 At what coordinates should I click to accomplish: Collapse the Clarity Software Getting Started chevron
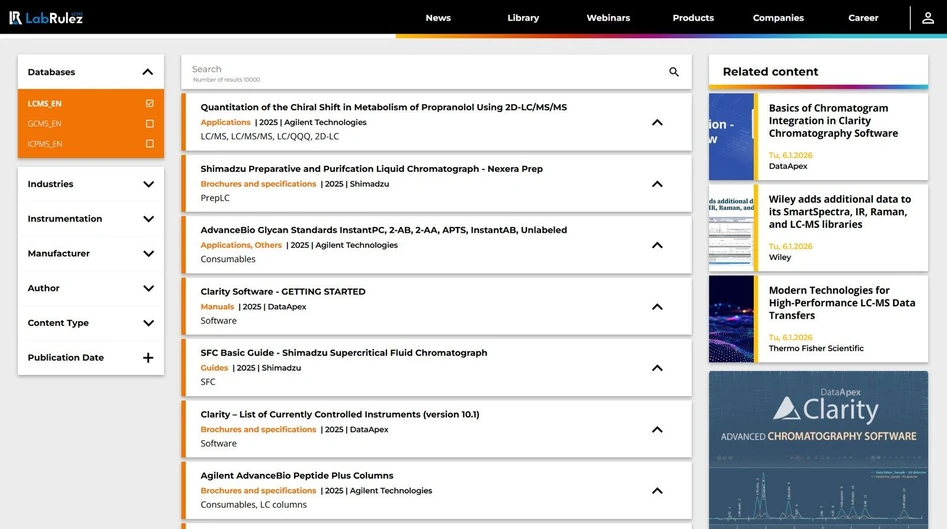[657, 307]
